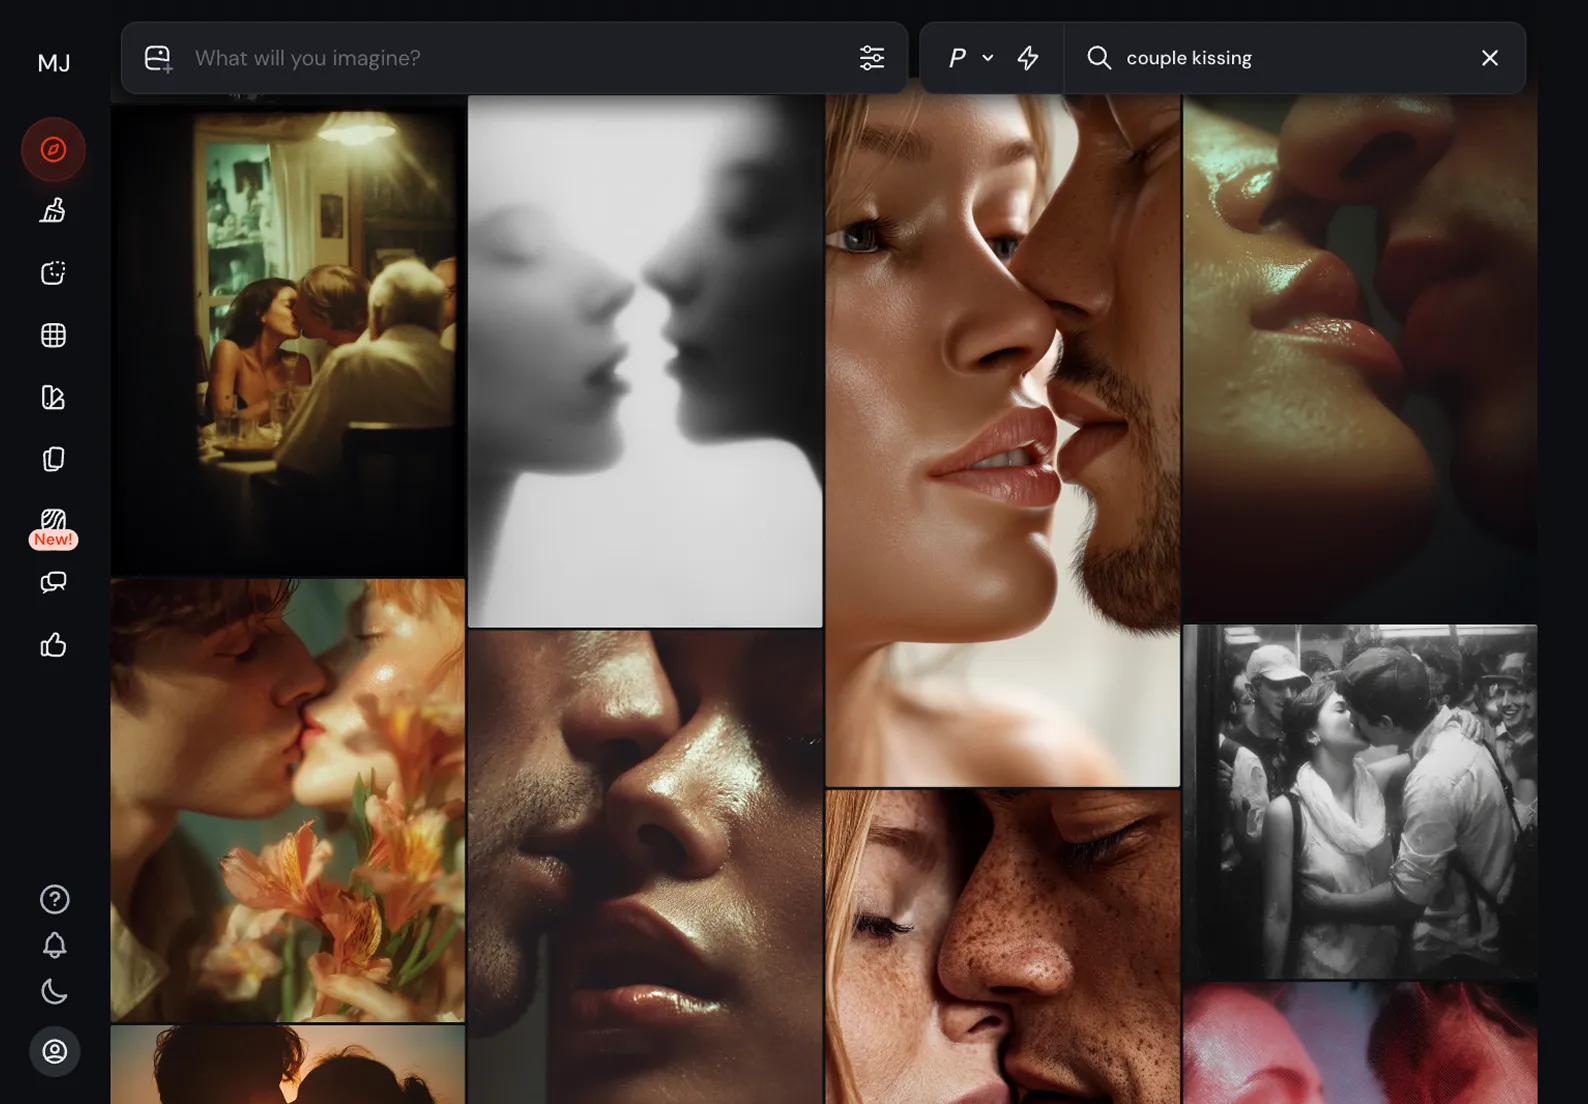The height and width of the screenshot is (1104, 1588).
Task: Open the prompt settings sliders icon
Action: 872,58
